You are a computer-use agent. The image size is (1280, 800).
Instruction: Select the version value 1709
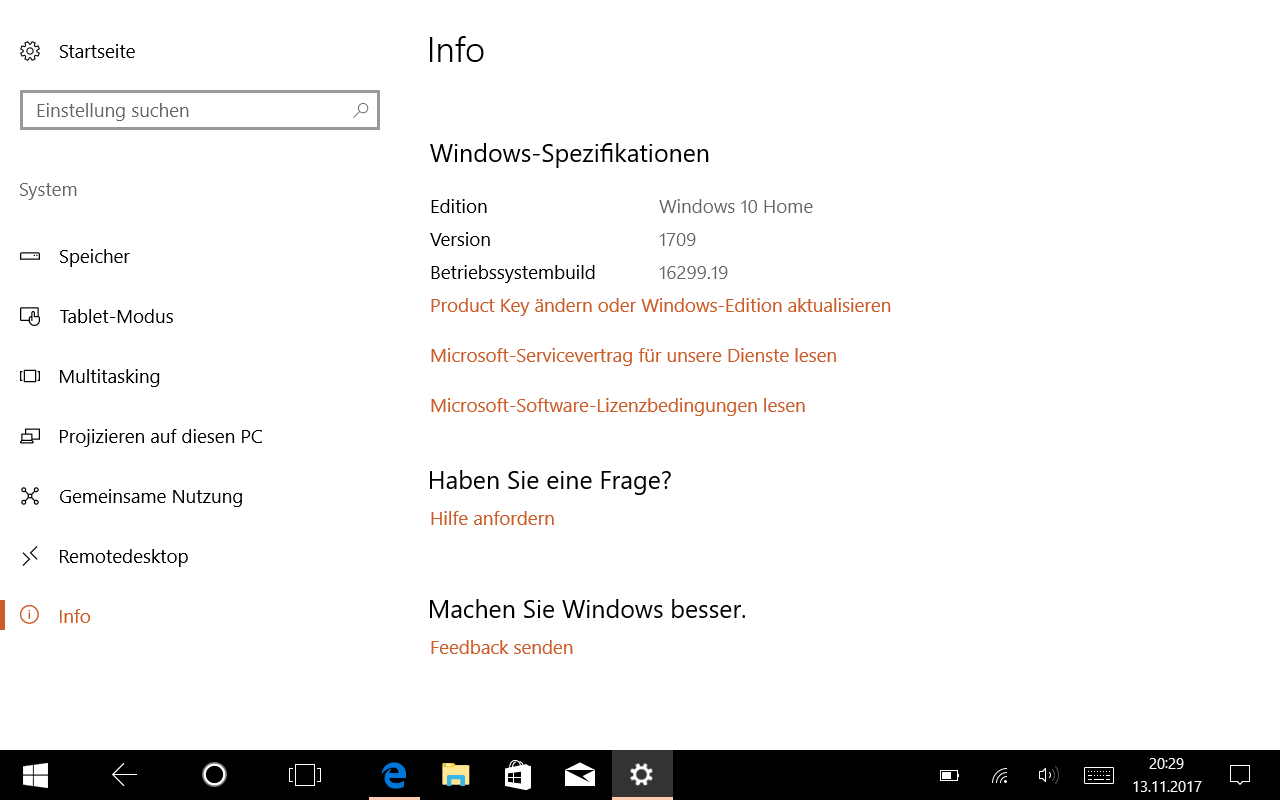click(677, 240)
